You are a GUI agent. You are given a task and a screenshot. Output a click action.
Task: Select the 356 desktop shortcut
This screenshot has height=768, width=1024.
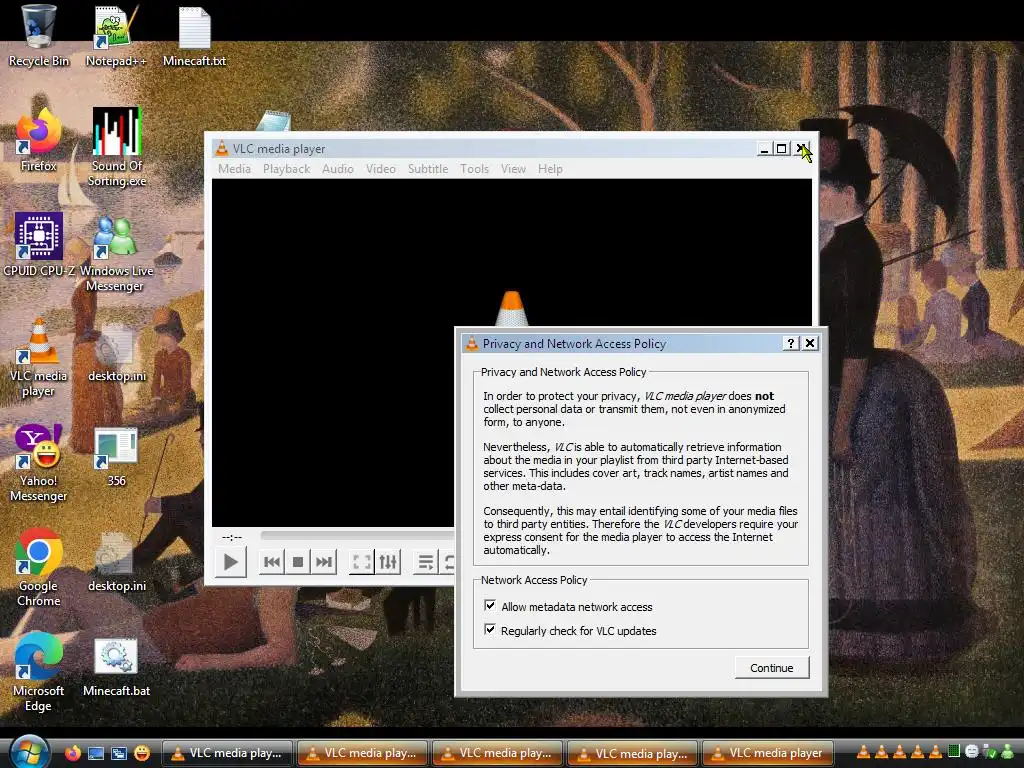click(116, 457)
